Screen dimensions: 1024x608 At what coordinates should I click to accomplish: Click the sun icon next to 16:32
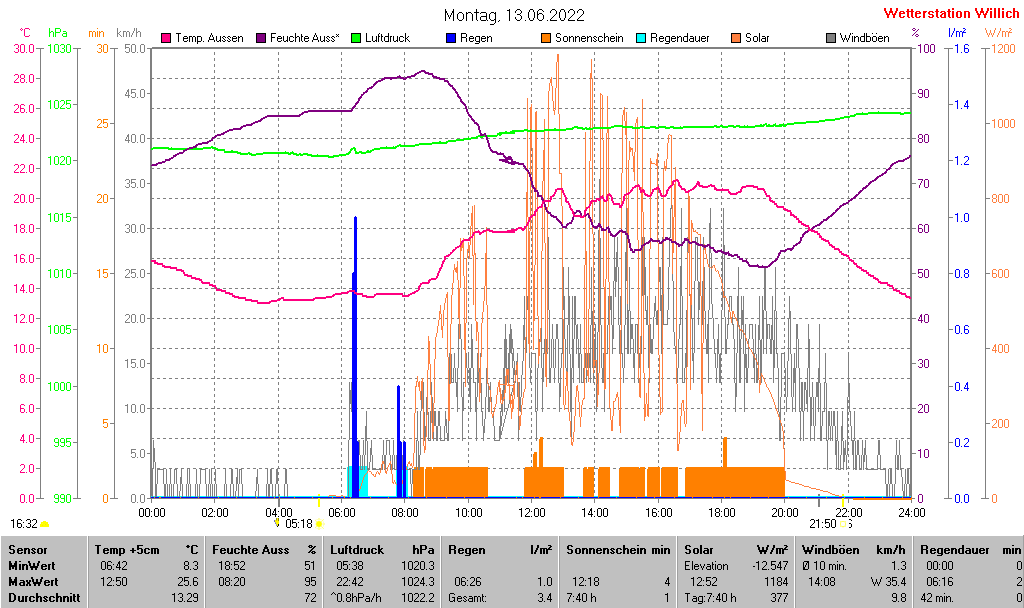pyautogui.click(x=45, y=523)
